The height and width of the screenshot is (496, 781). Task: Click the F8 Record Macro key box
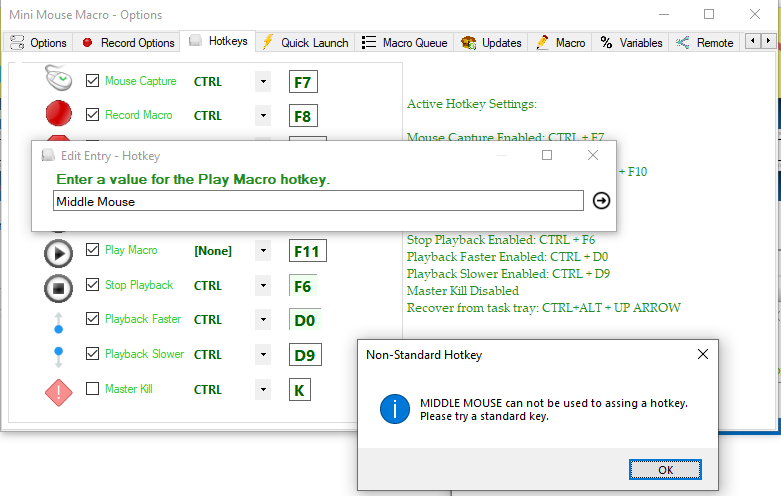(303, 116)
